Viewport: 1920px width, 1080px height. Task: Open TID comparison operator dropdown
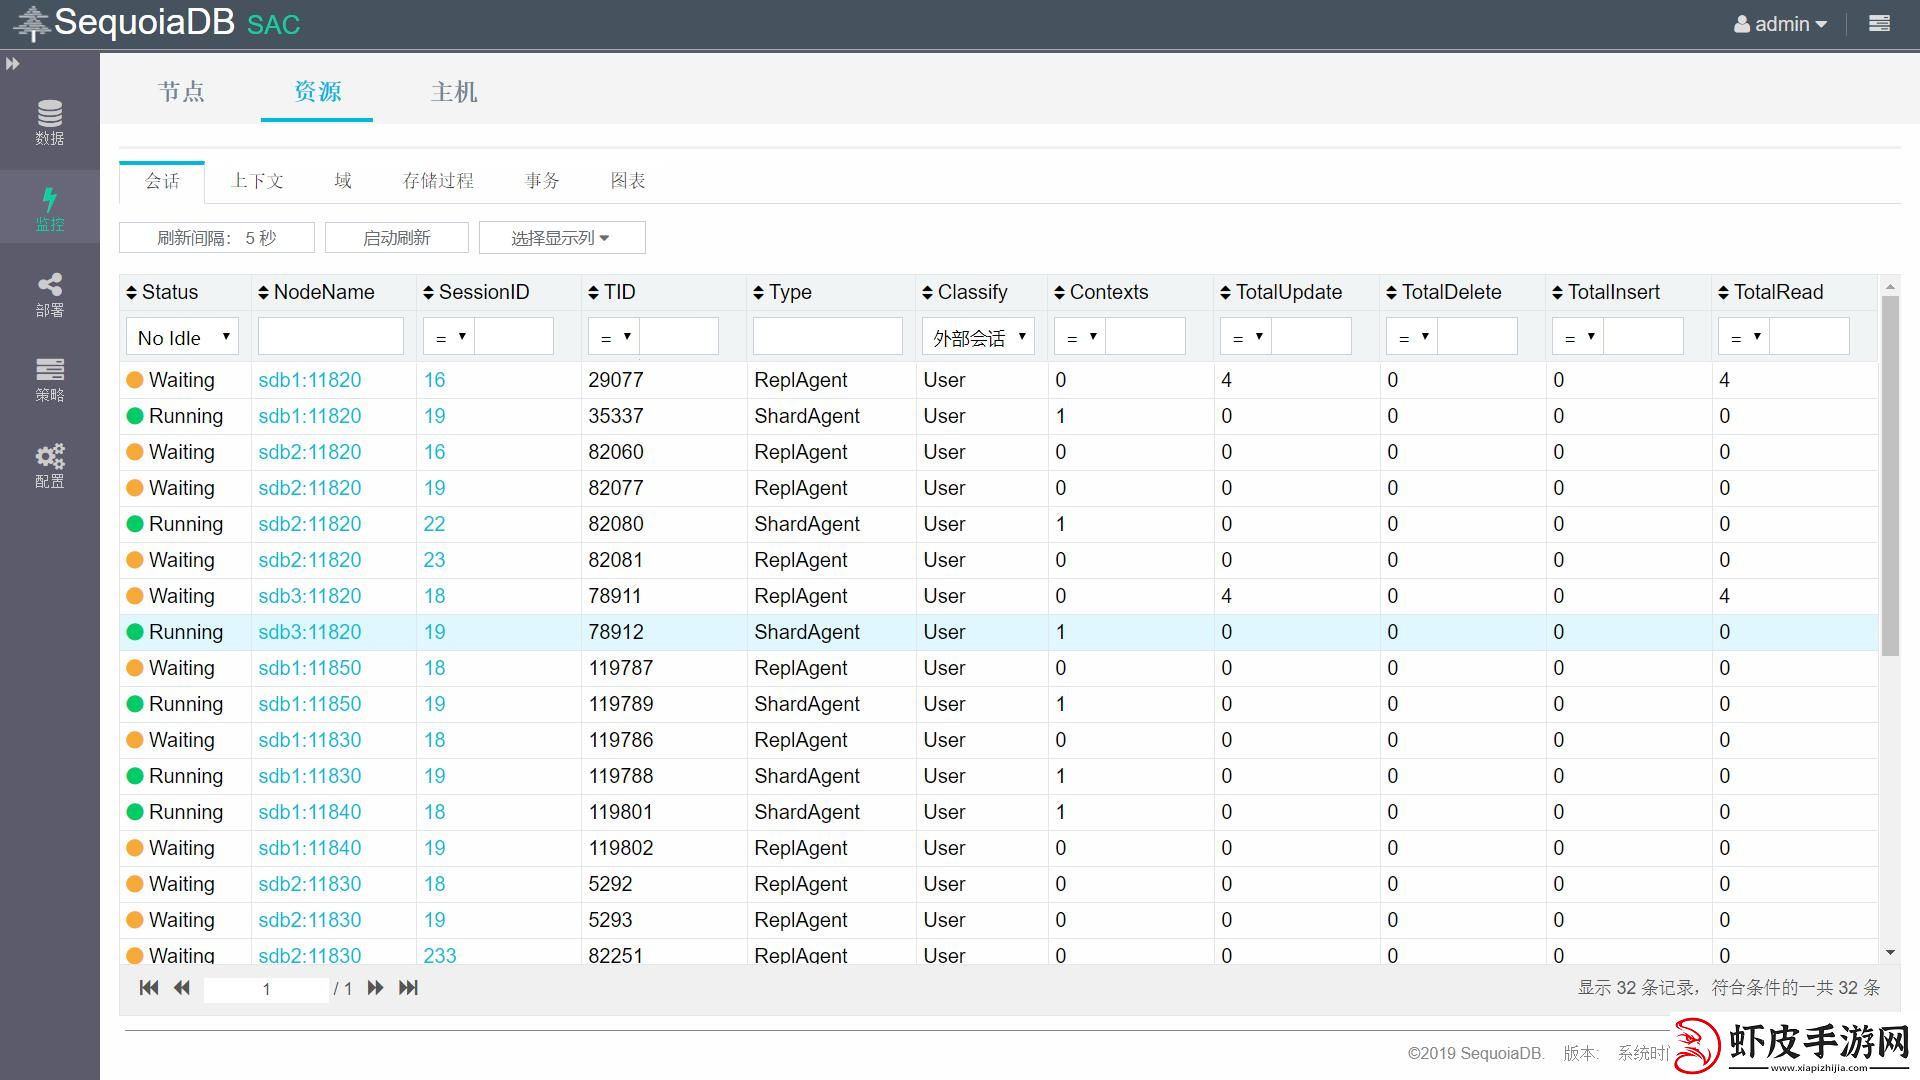pos(614,337)
